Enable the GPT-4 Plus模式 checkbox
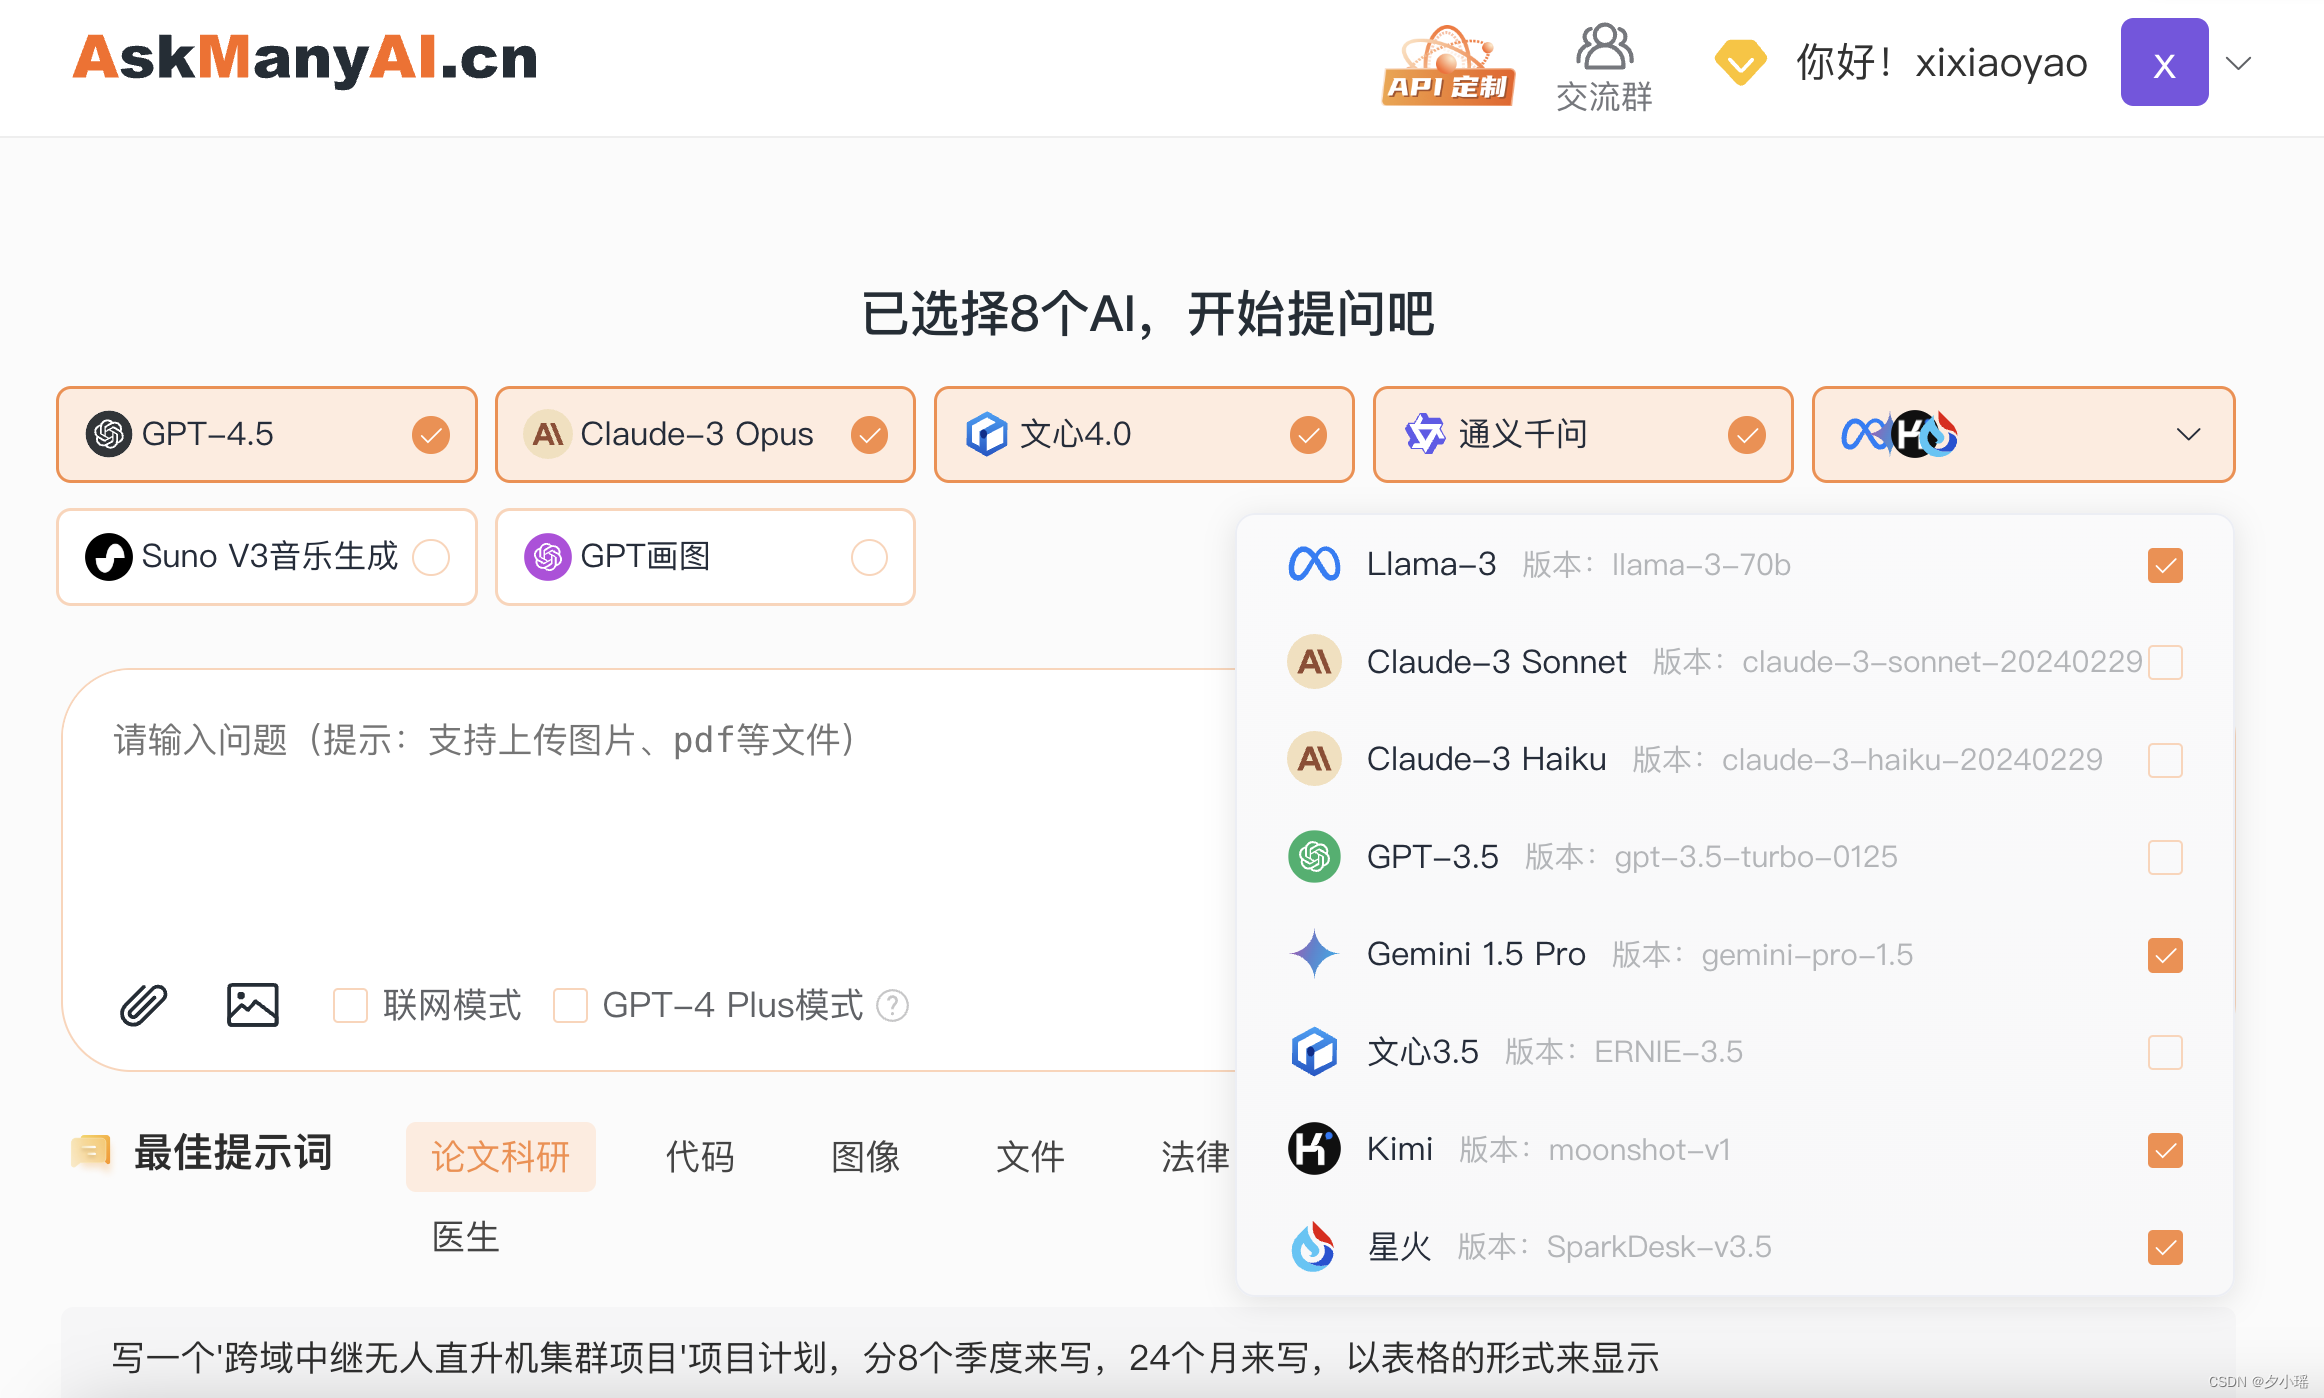Viewport: 2324px width, 1398px height. [x=570, y=1005]
